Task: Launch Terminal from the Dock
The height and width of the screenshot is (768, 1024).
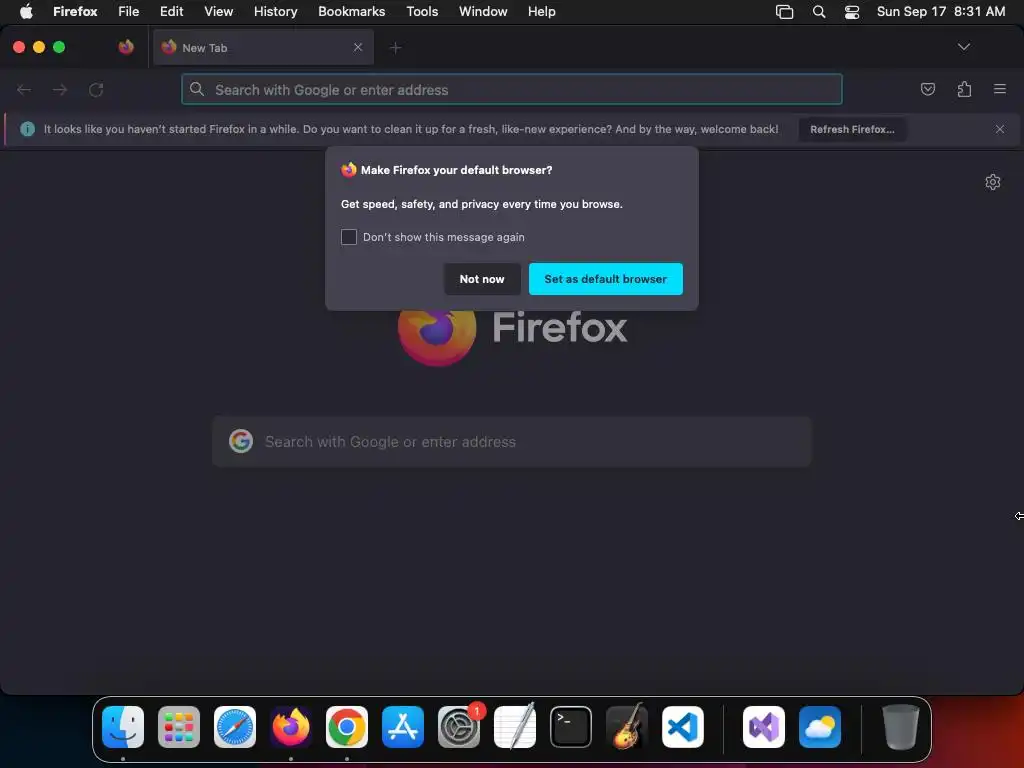Action: [571, 727]
